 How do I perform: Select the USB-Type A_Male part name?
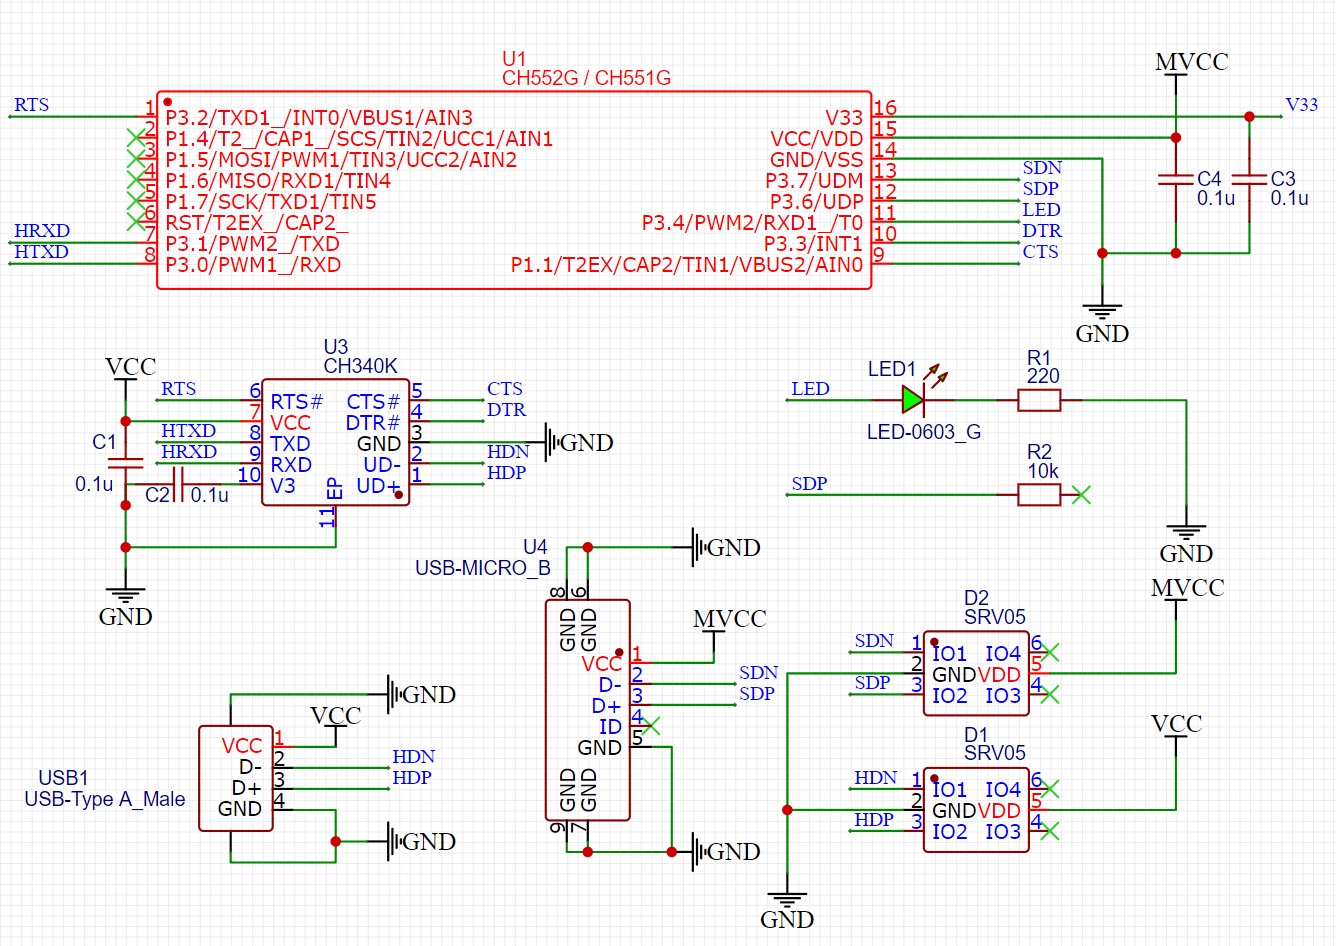point(105,799)
